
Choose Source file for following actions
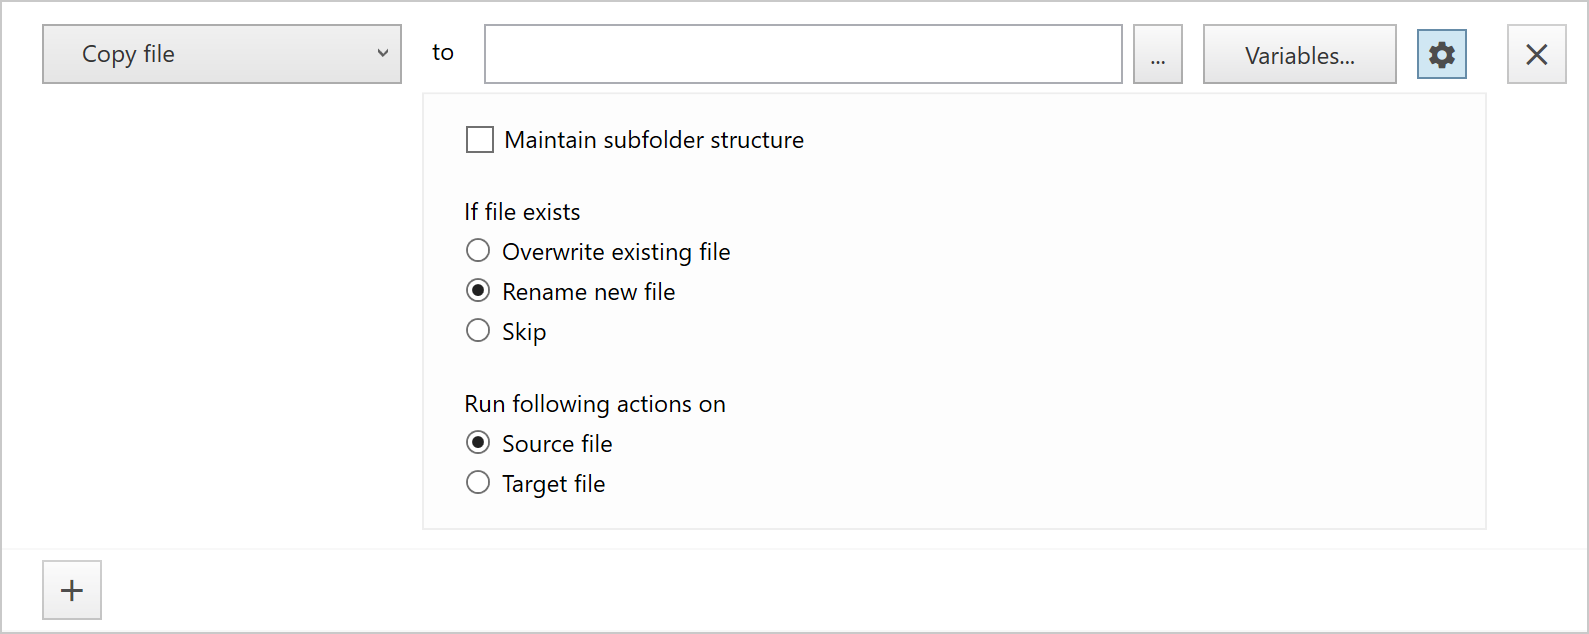[478, 442]
